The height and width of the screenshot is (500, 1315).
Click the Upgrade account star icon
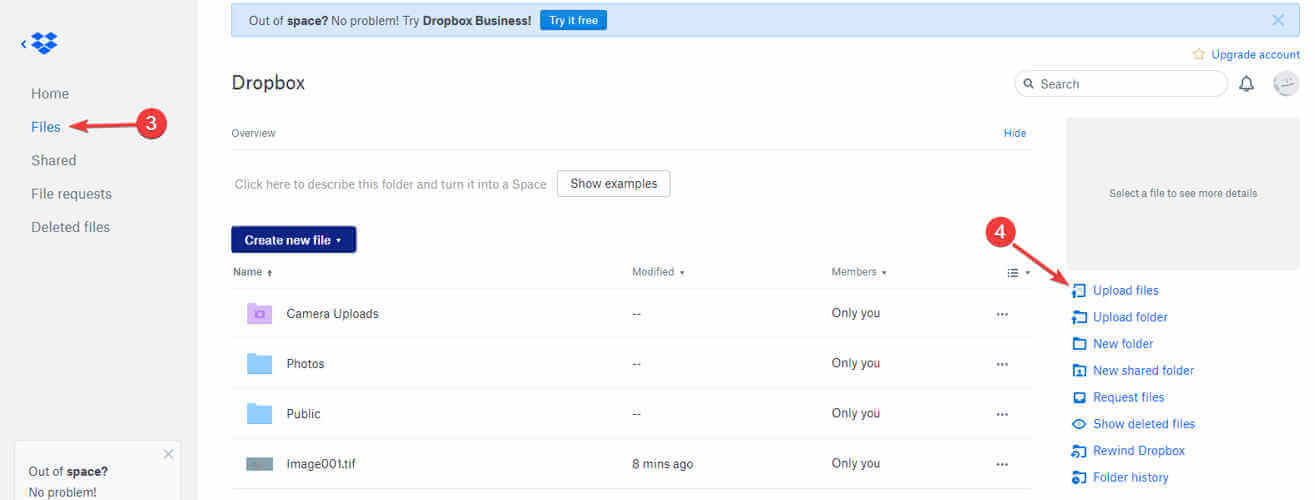click(x=1199, y=54)
